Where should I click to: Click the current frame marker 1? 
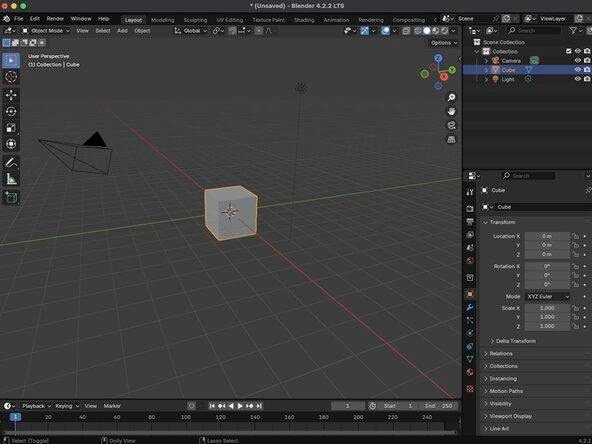(15, 417)
